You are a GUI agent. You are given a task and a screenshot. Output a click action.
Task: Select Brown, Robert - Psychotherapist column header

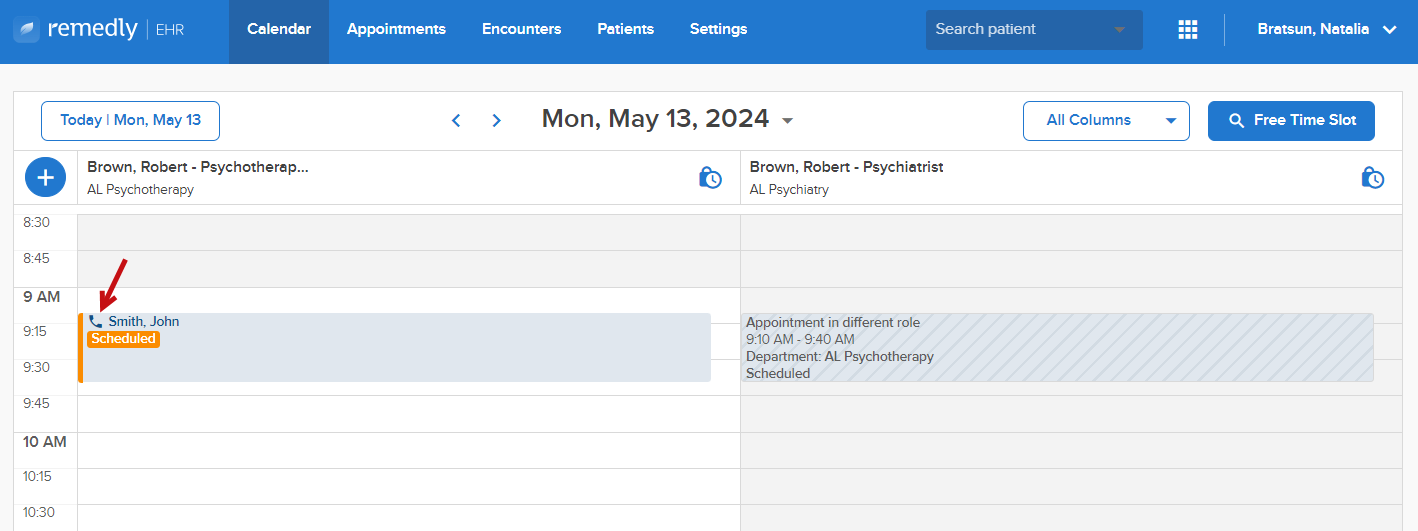(x=198, y=167)
